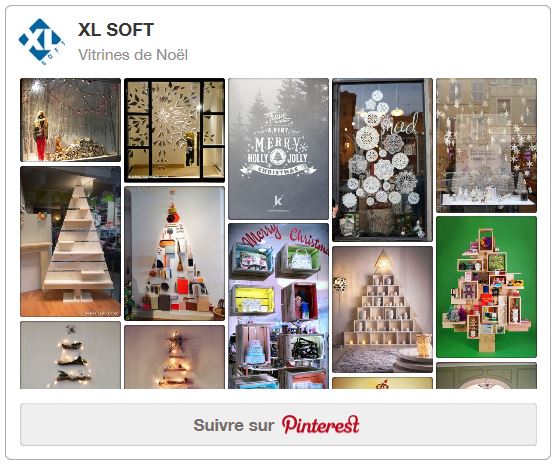Image resolution: width=558 pixels, height=465 pixels.
Task: Open the partially visible yellow pin
Action: [x=383, y=383]
